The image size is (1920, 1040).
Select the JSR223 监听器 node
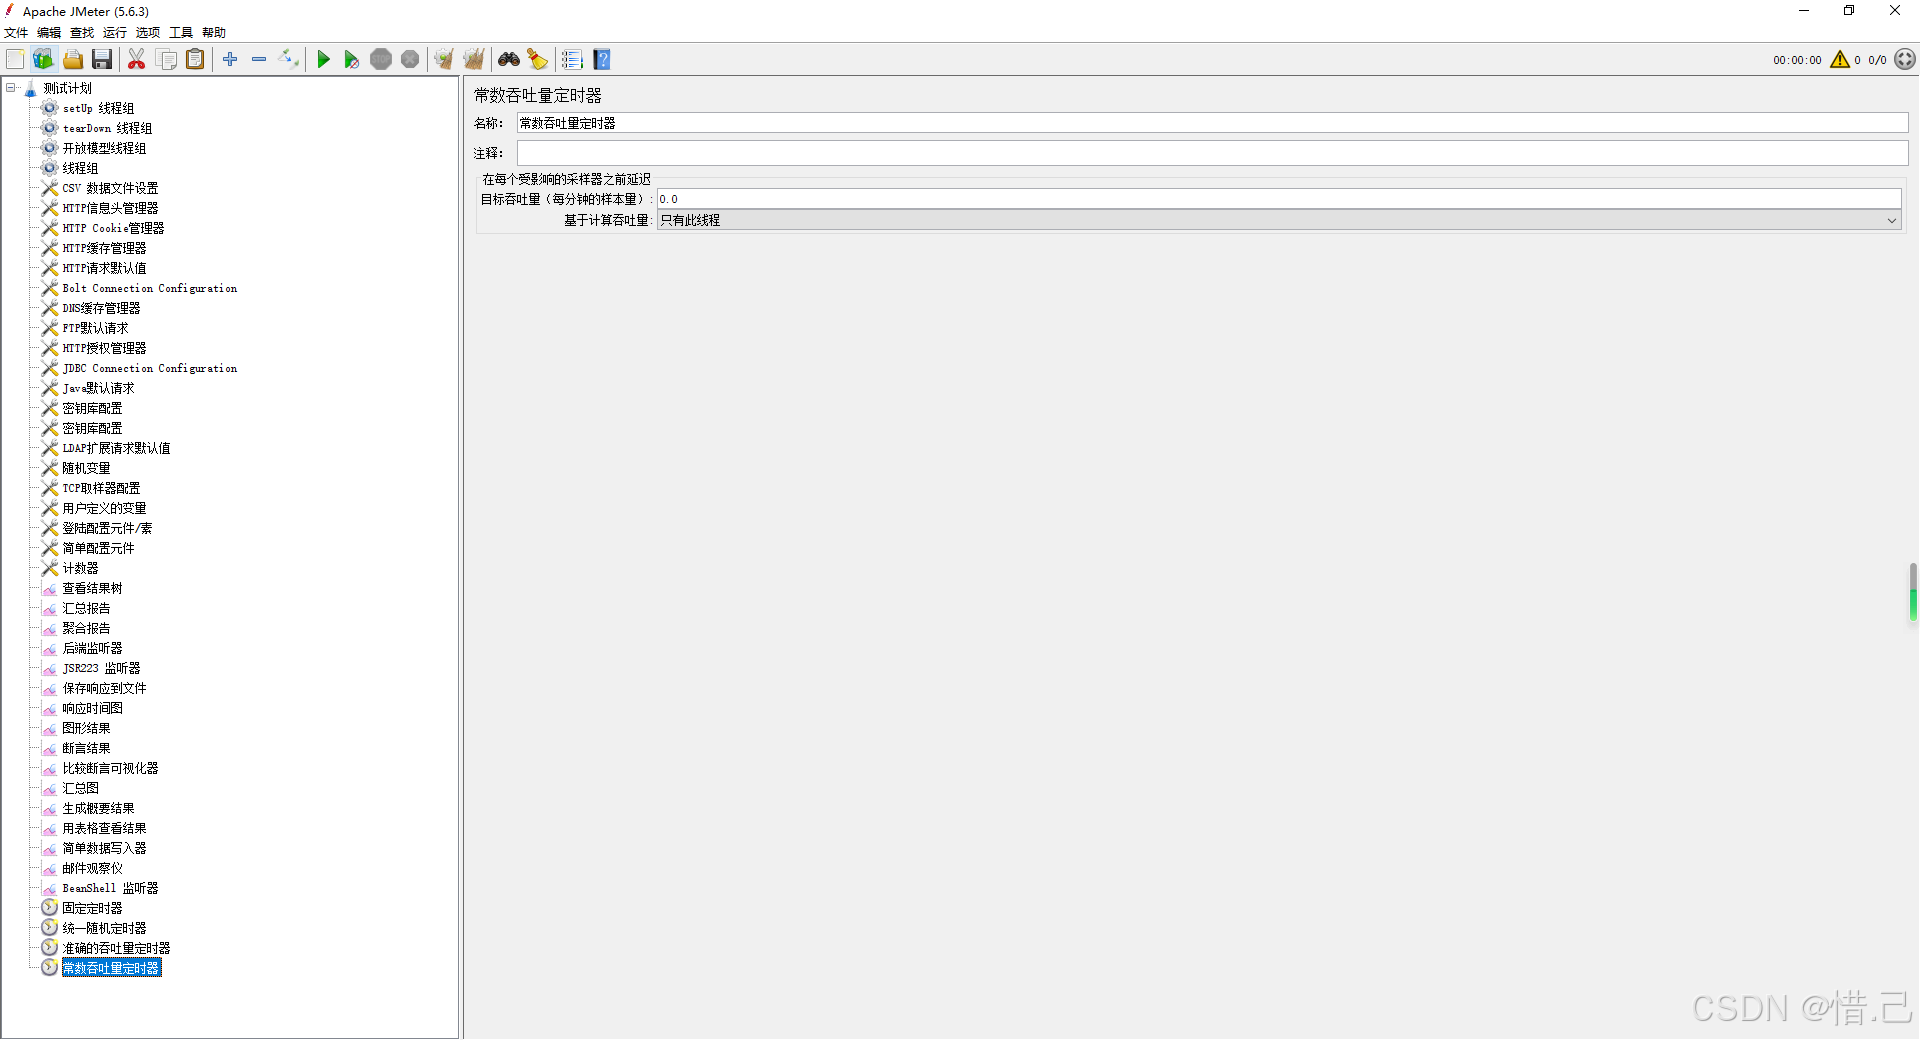[x=101, y=668]
